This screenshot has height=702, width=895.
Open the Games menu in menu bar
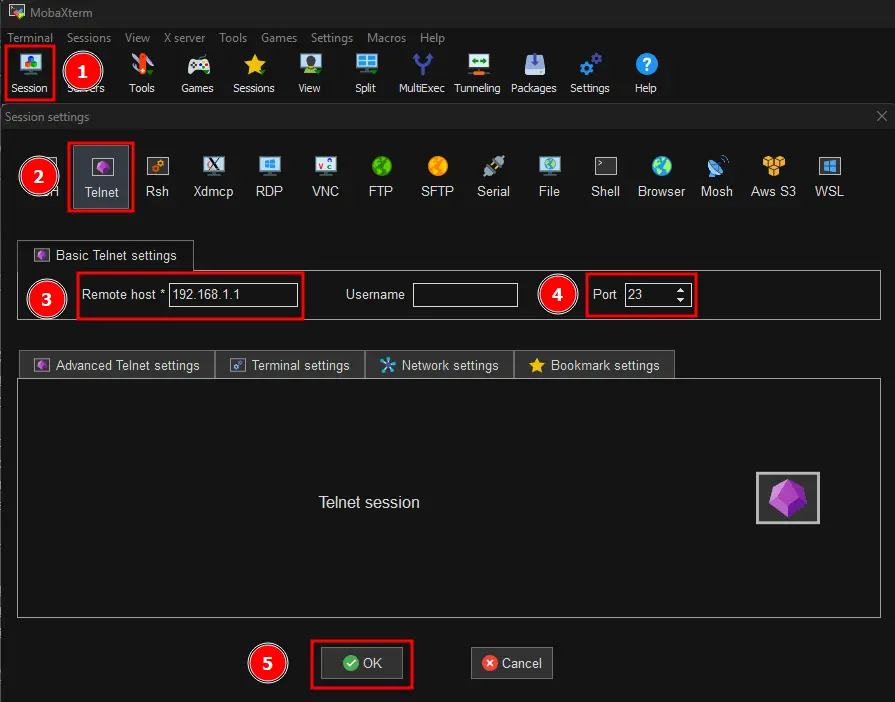pyautogui.click(x=279, y=38)
